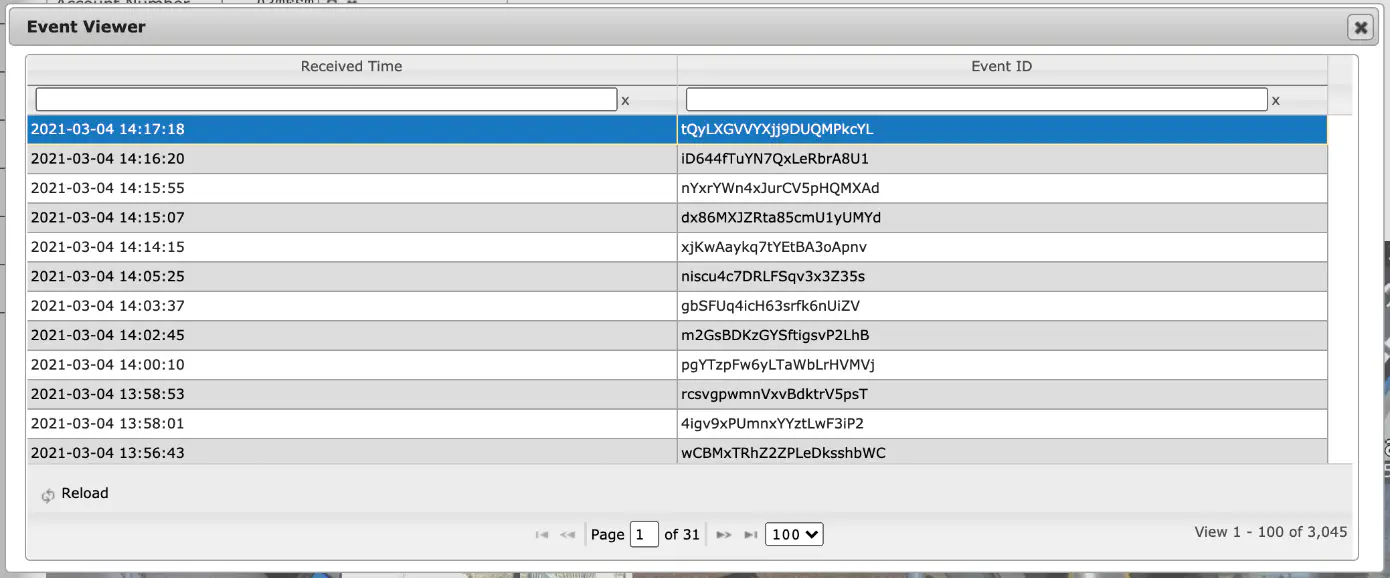Click event ID xjKwAaykq7tYEtBA3oApnv
The width and height of the screenshot is (1390, 578).
pos(774,247)
